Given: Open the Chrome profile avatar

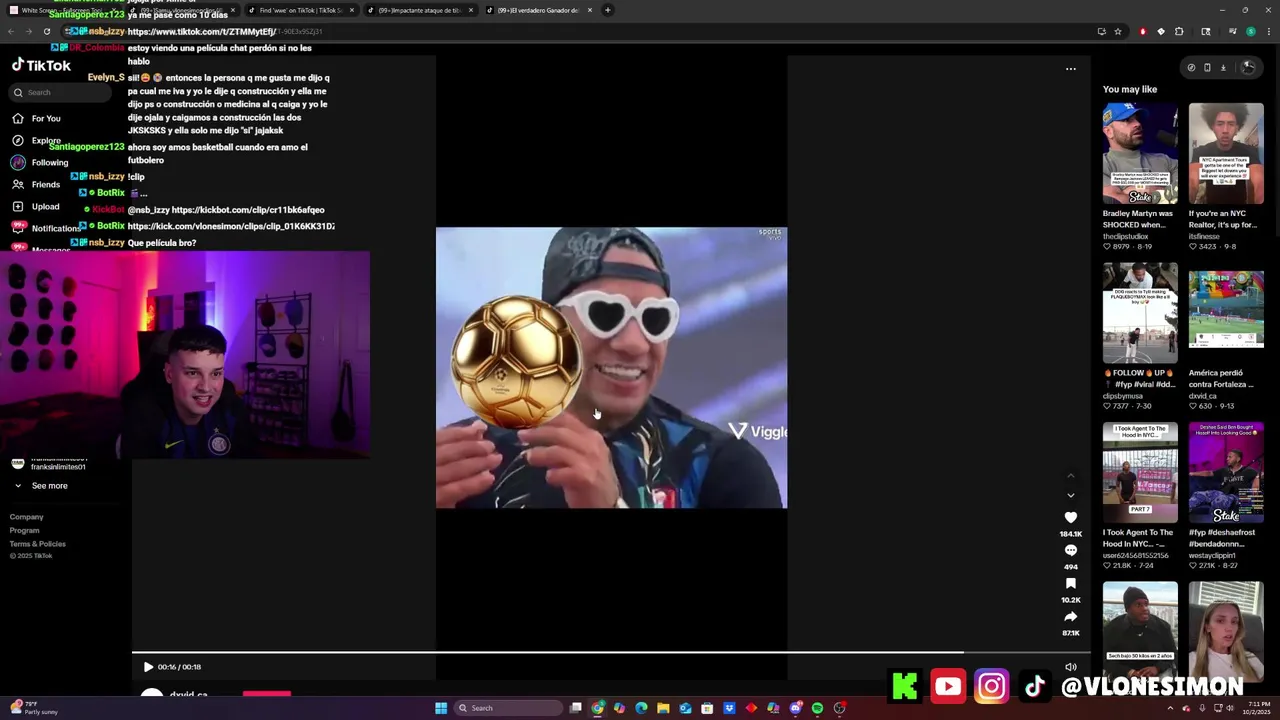Looking at the screenshot, I should [1250, 31].
